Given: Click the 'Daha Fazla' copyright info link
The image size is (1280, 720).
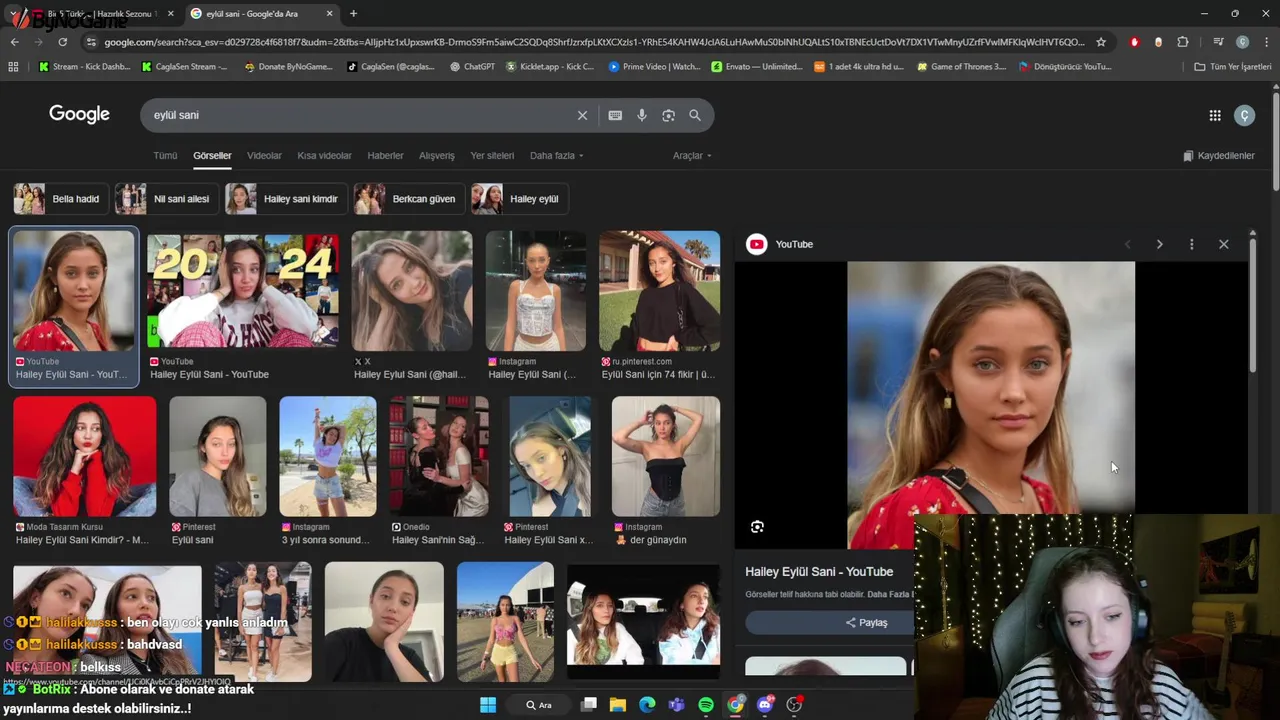Looking at the screenshot, I should tap(890, 595).
